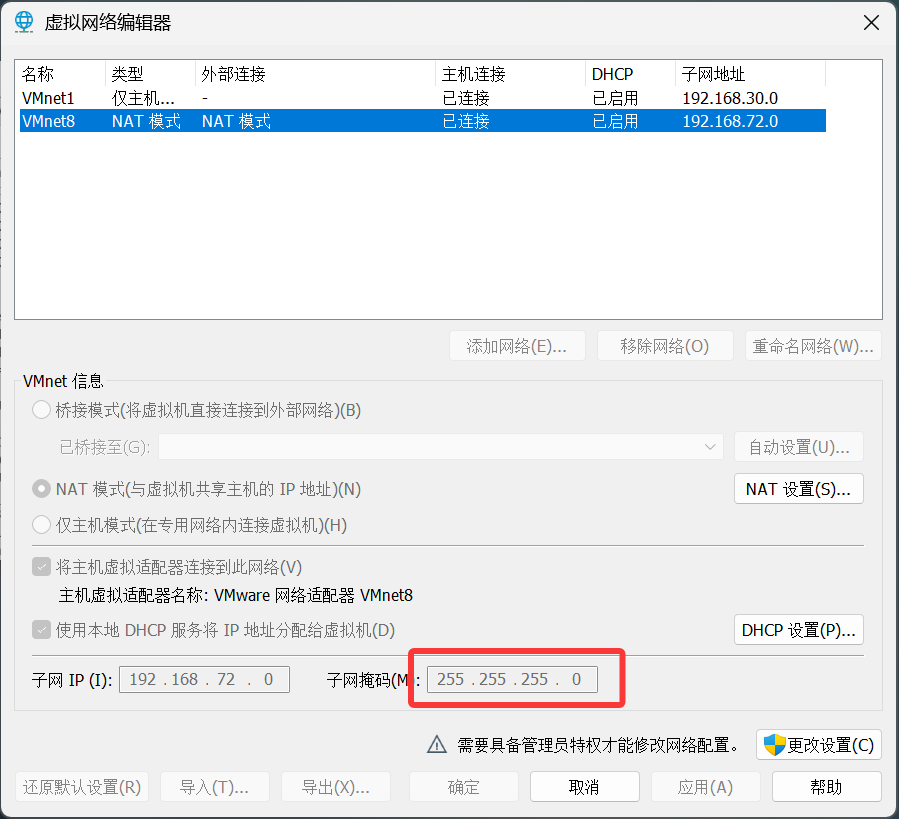The height and width of the screenshot is (819, 899).
Task: Close the 虚拟网络编辑器 window
Action: [871, 23]
